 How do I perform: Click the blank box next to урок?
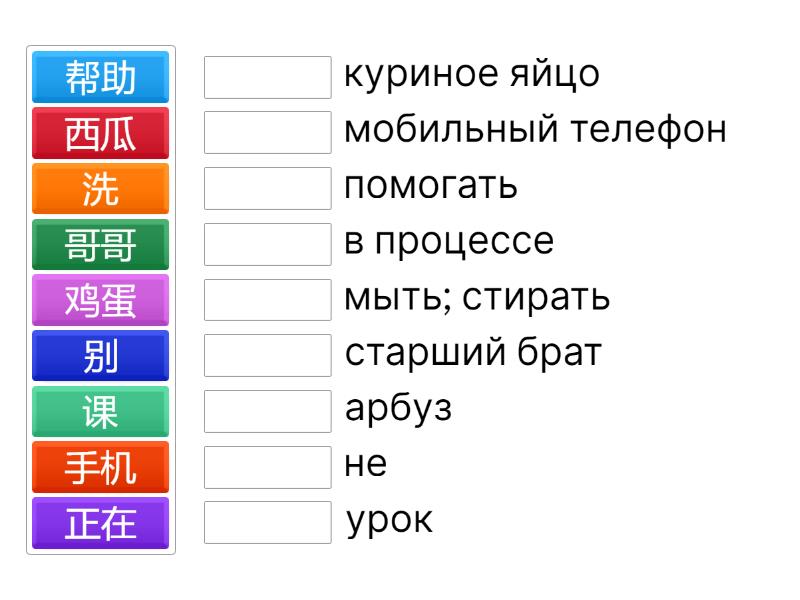pyautogui.click(x=267, y=522)
